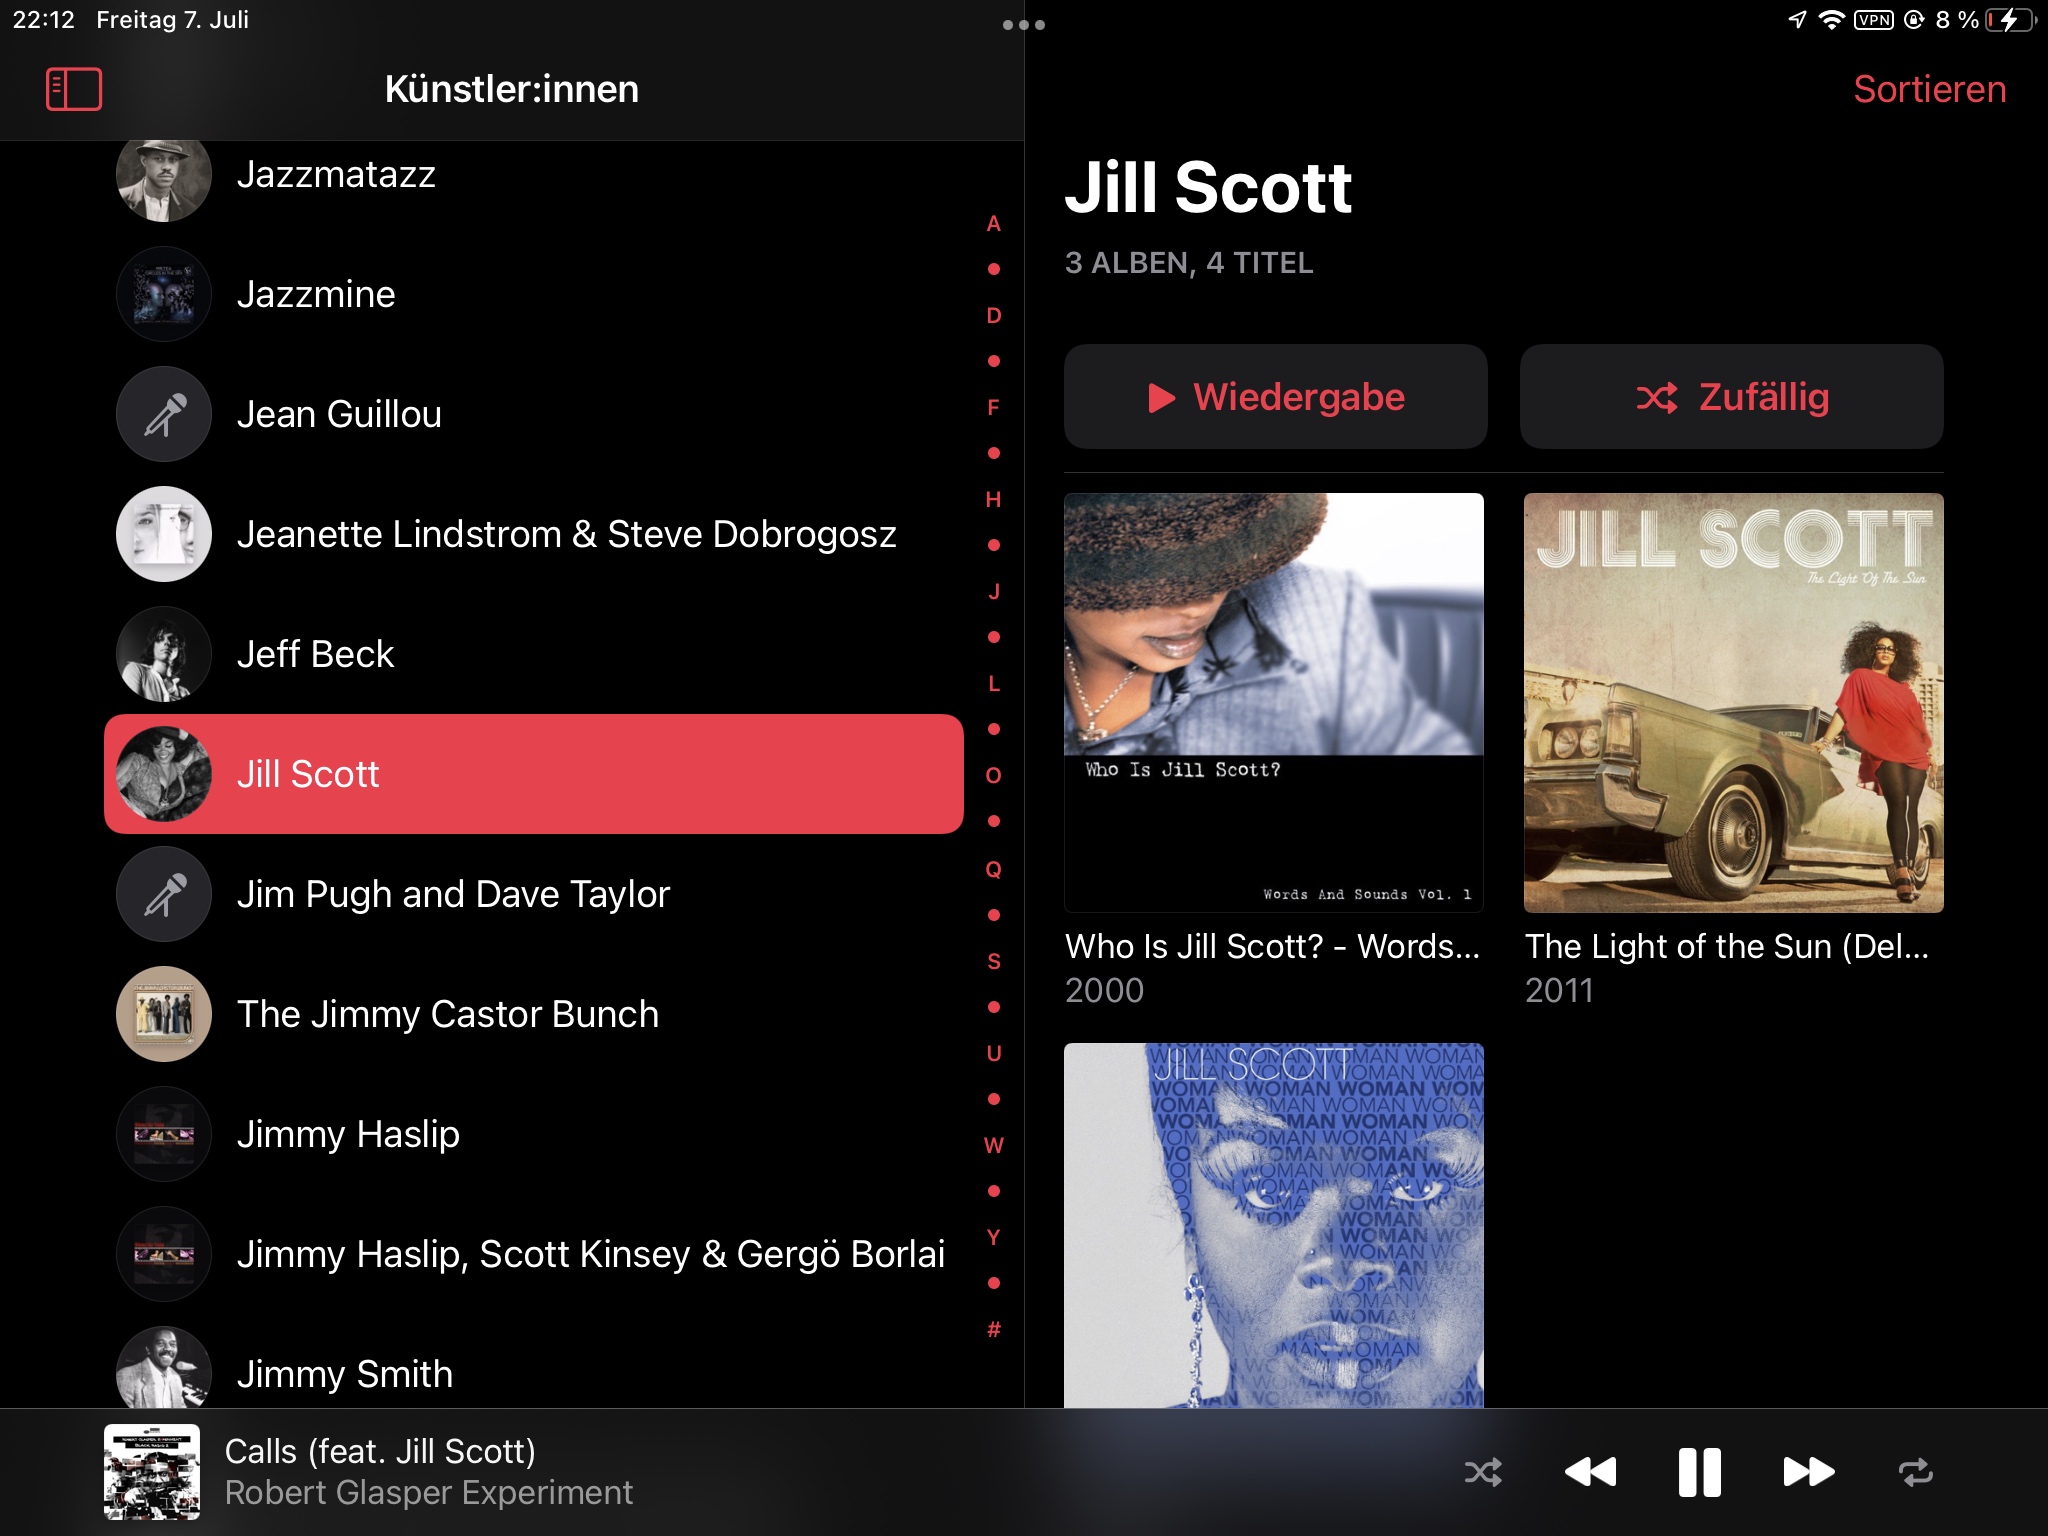
Task: Tap The Light of the Sun (Del... title
Action: [x=1727, y=946]
